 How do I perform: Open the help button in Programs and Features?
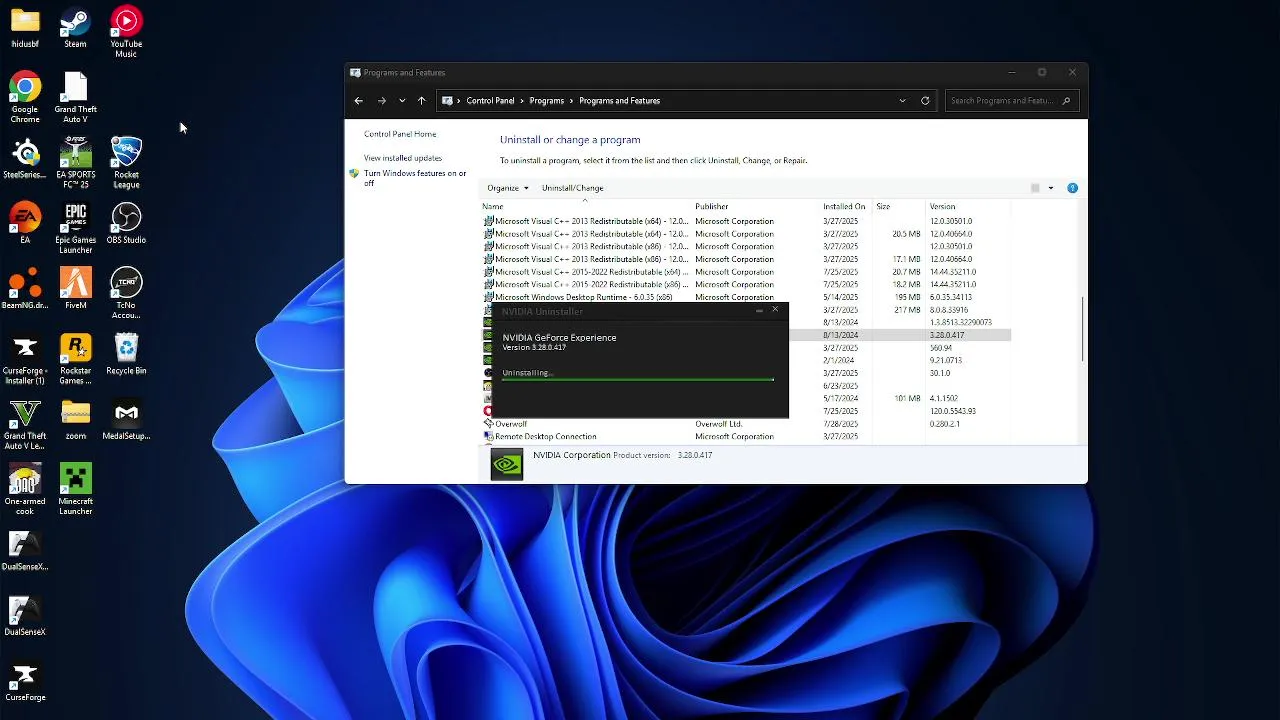click(1072, 188)
